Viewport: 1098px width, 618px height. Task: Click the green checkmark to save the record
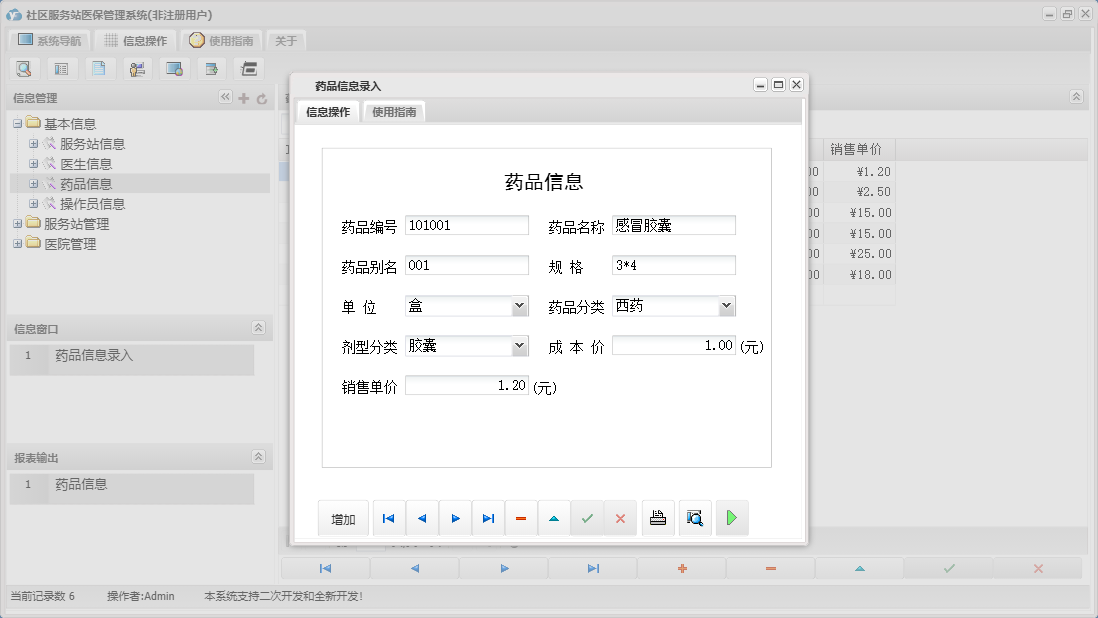587,518
